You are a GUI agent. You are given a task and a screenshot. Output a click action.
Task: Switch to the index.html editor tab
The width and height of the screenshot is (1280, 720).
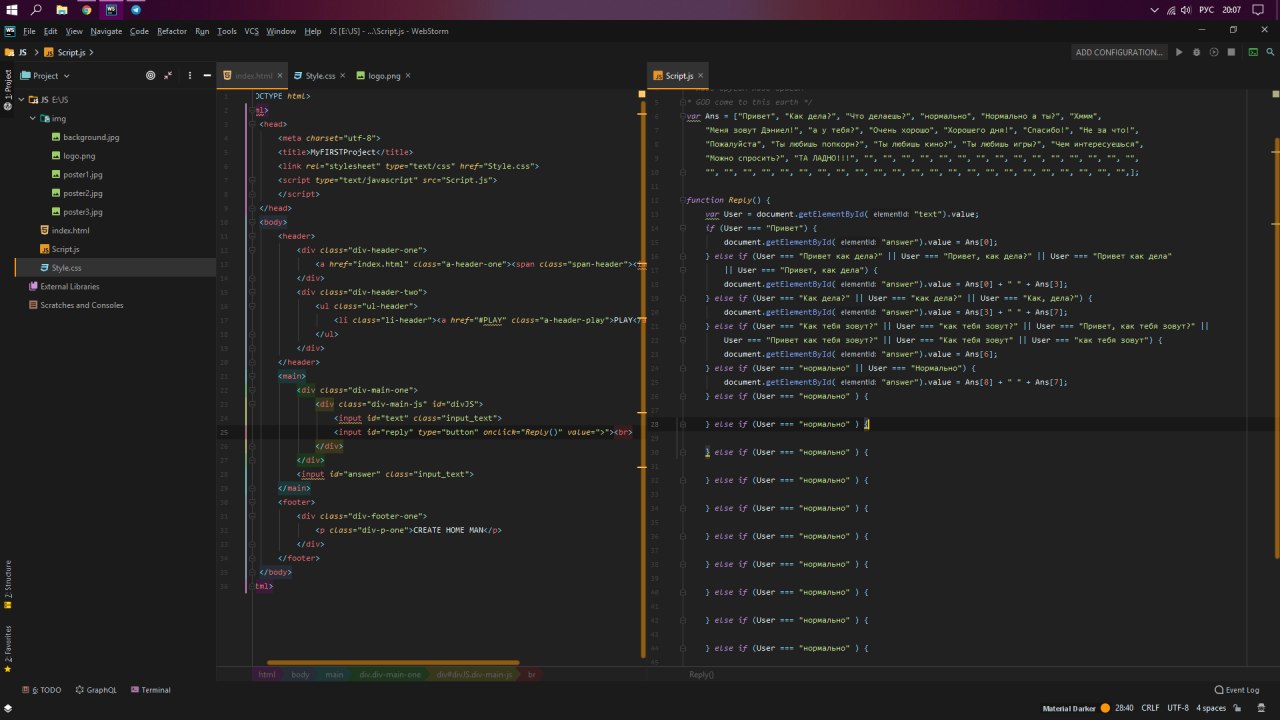pyautogui.click(x=253, y=76)
